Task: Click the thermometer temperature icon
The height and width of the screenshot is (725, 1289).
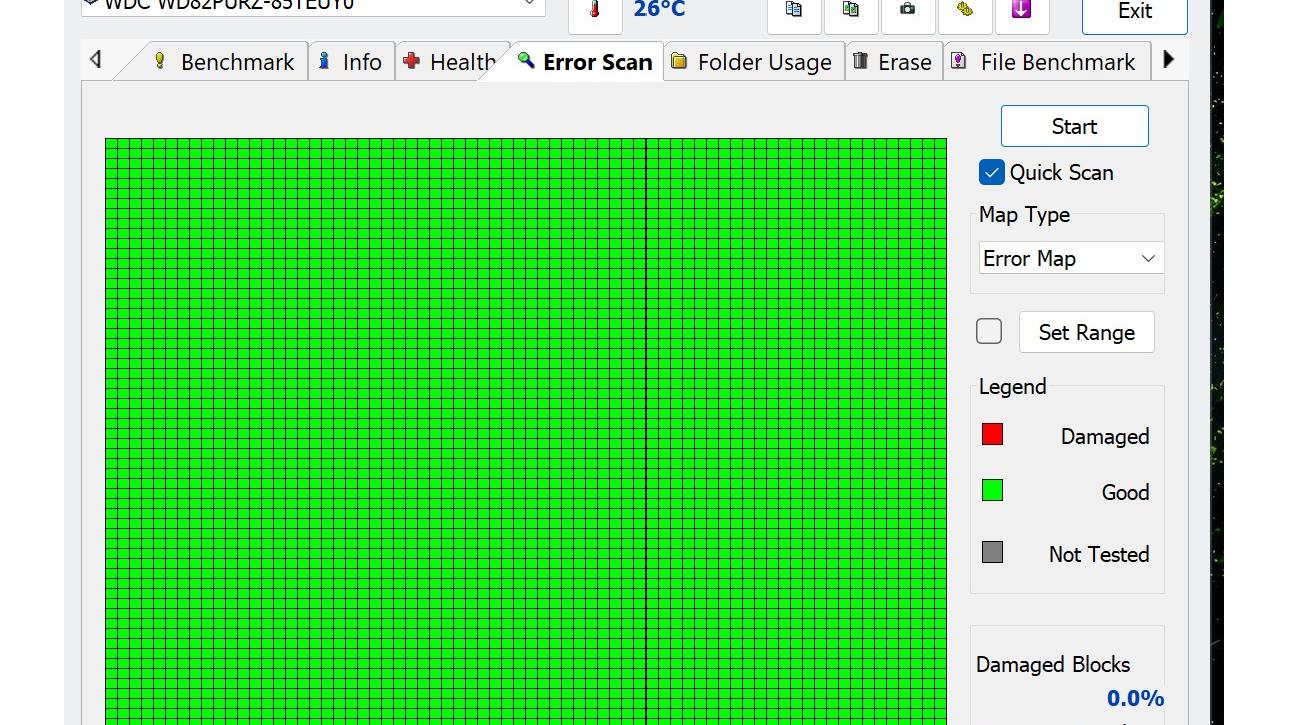Action: click(594, 11)
